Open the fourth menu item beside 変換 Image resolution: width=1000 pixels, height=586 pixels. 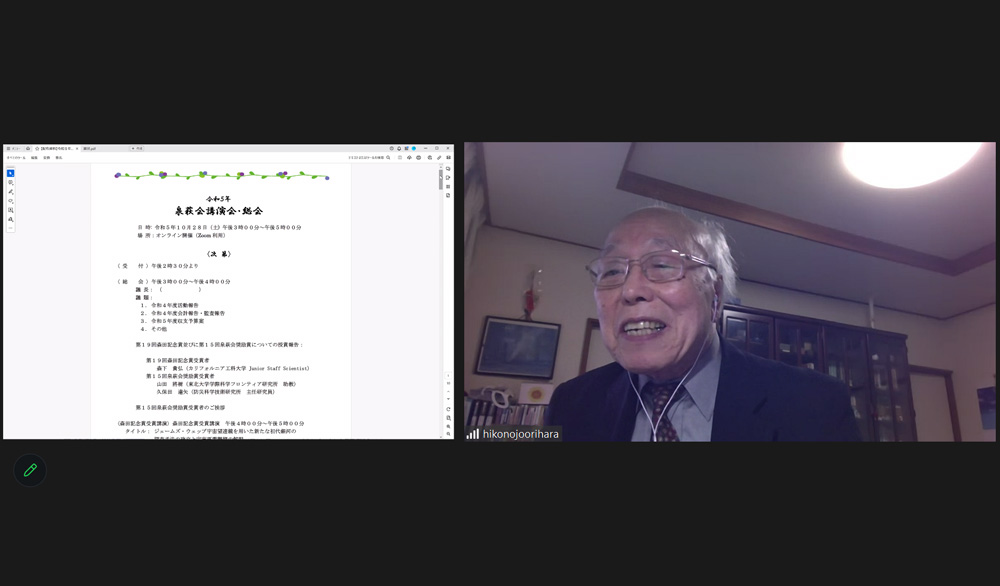point(59,157)
